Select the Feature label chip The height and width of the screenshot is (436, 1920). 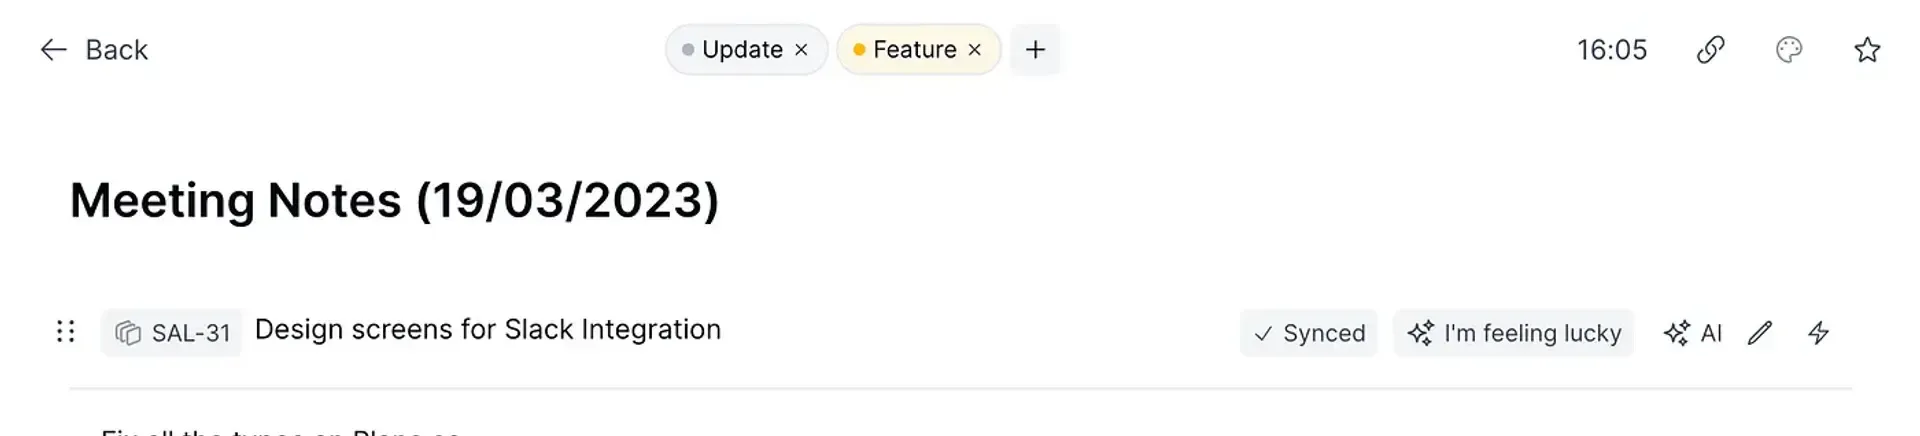914,50
